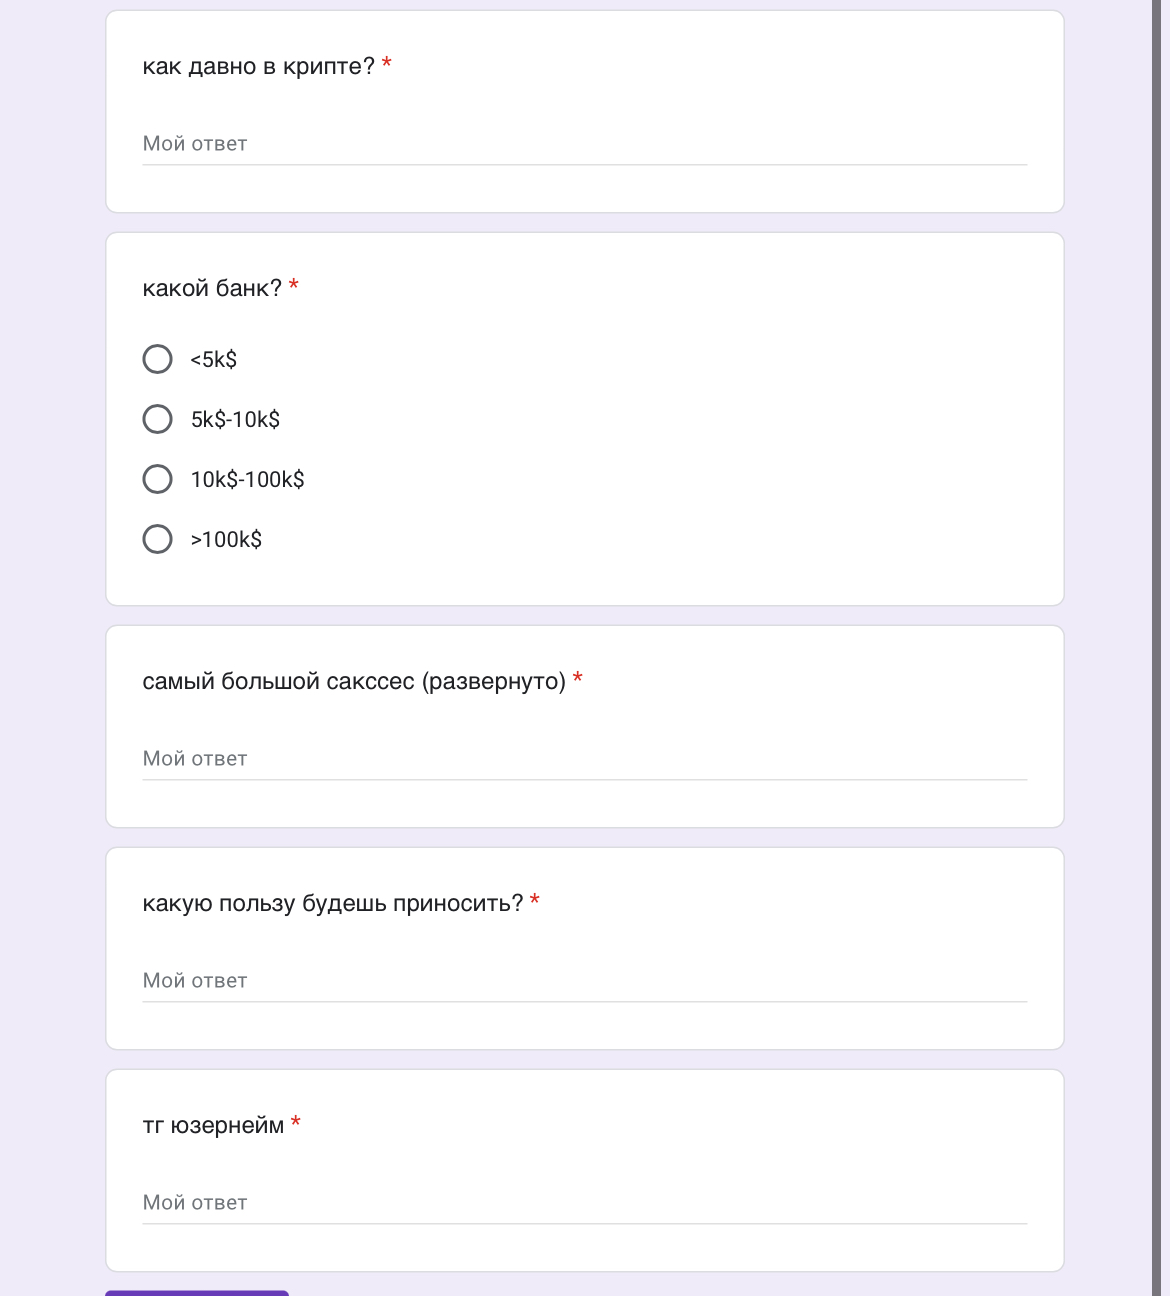Click the "какой банк?" question title

click(212, 288)
